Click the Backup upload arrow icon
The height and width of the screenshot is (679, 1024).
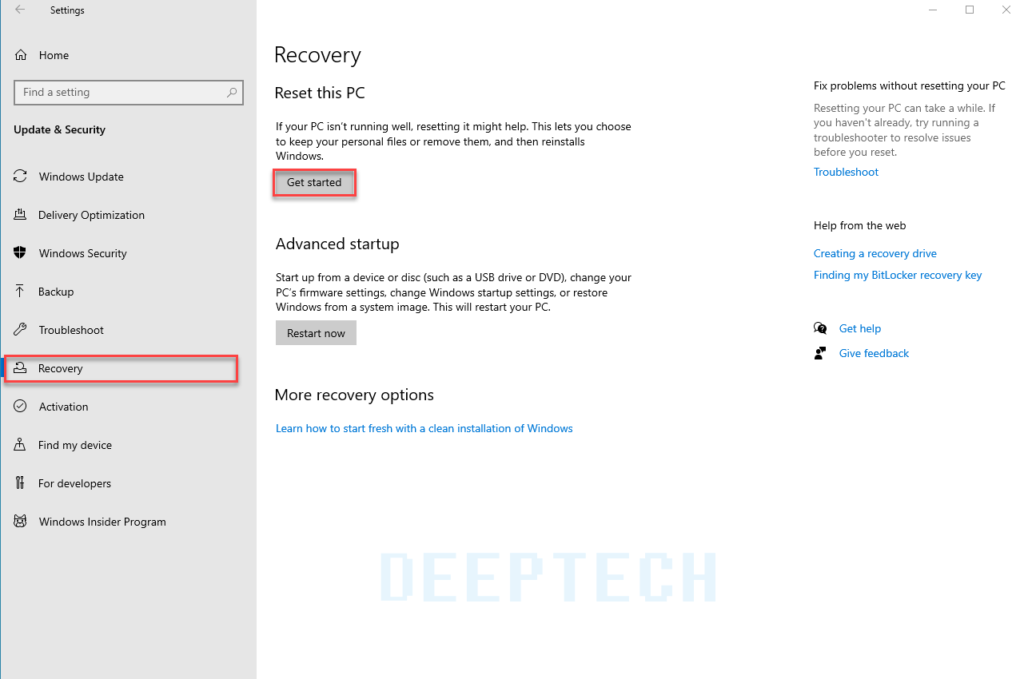(x=20, y=291)
